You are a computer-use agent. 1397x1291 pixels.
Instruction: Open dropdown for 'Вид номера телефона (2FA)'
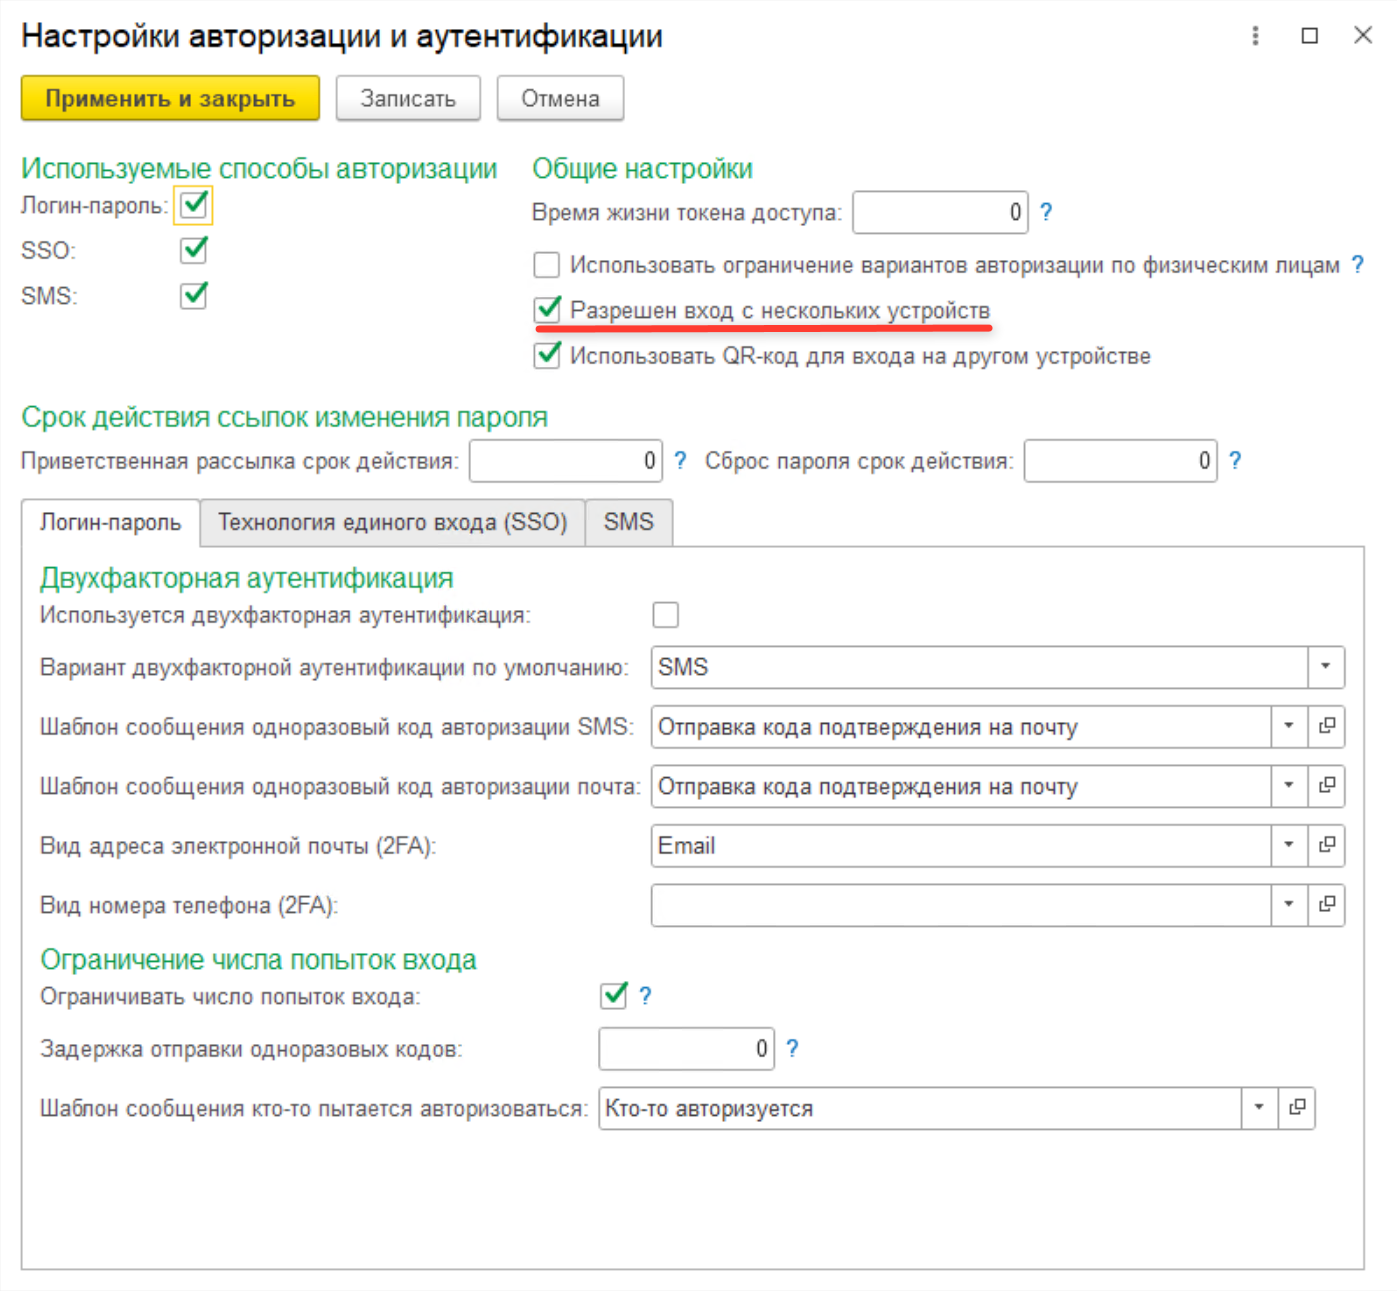(1289, 905)
